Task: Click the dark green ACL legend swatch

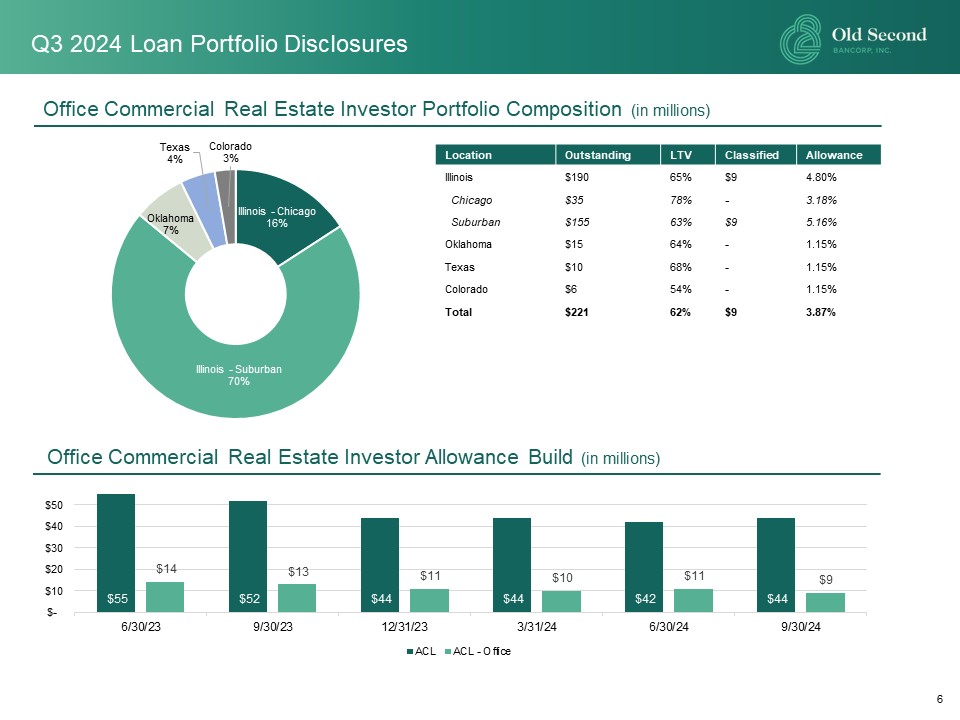Action: 408,652
